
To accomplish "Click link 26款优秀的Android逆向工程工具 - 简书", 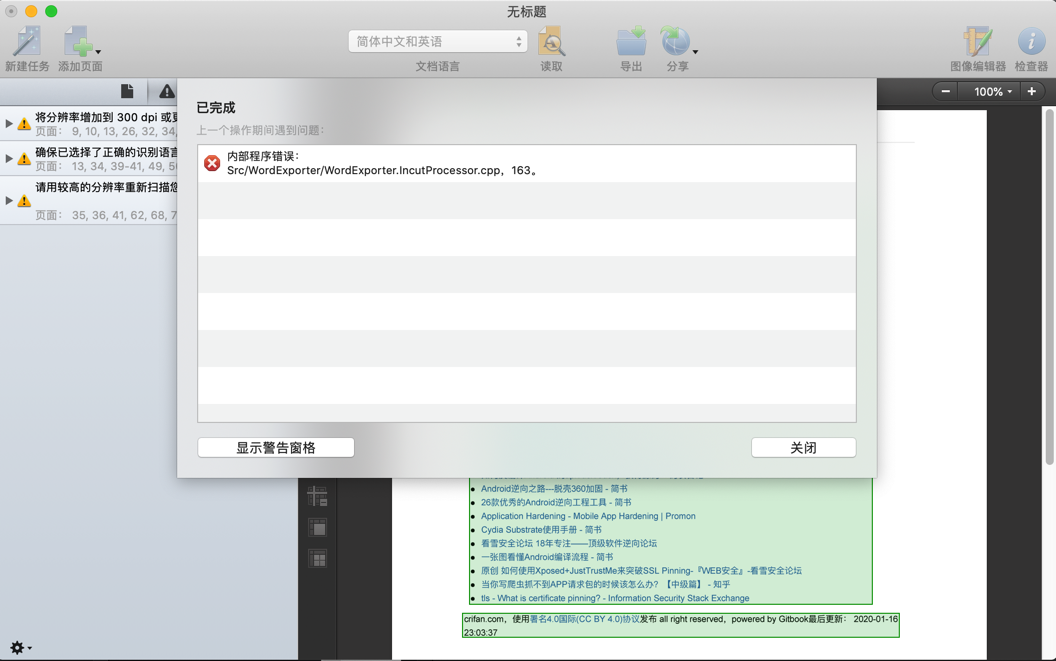I will pyautogui.click(x=556, y=502).
